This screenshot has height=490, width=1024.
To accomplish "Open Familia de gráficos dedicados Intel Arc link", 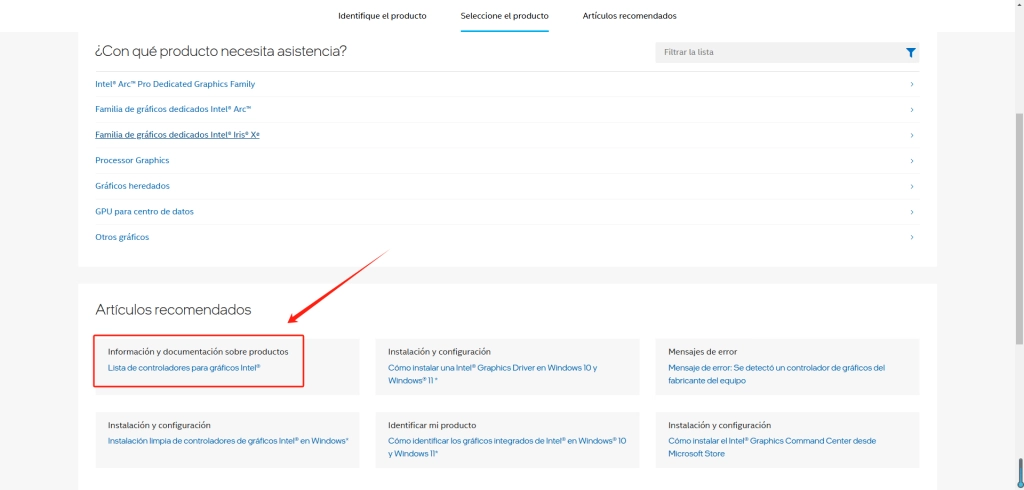I will coord(174,110).
